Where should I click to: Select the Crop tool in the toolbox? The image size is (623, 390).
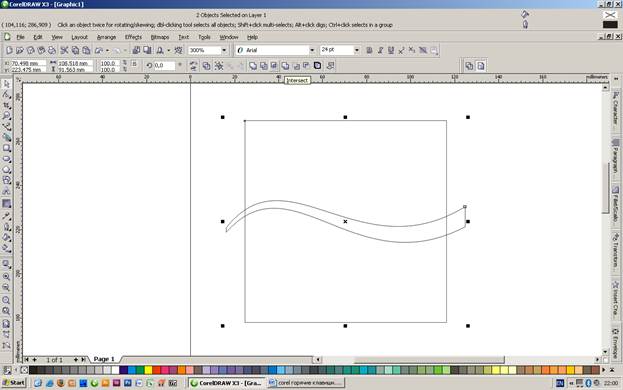(6, 105)
